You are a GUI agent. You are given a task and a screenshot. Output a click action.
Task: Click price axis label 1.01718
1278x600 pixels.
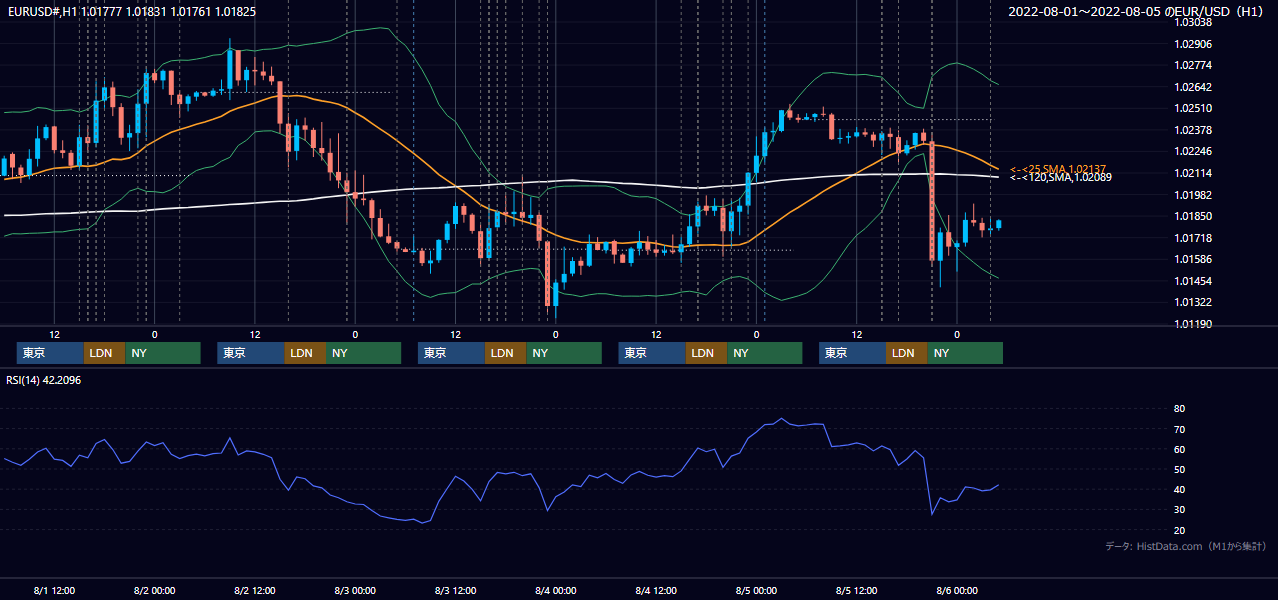(1192, 238)
